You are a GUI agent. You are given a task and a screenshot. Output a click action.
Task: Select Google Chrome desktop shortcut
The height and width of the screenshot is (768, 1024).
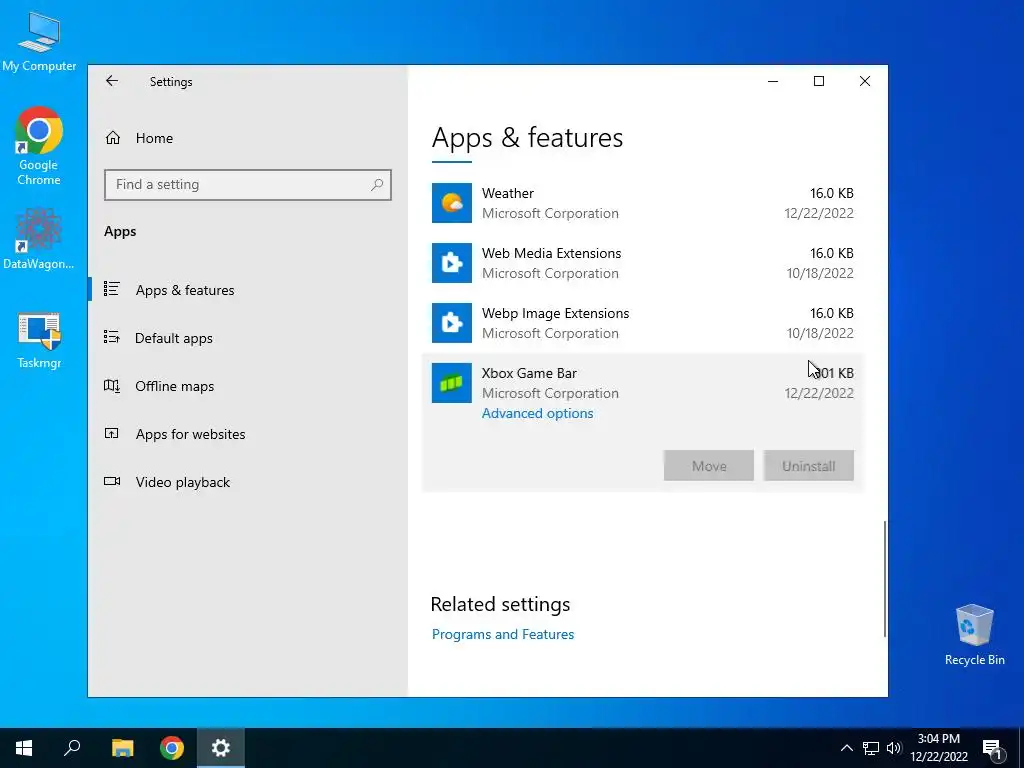tap(39, 147)
